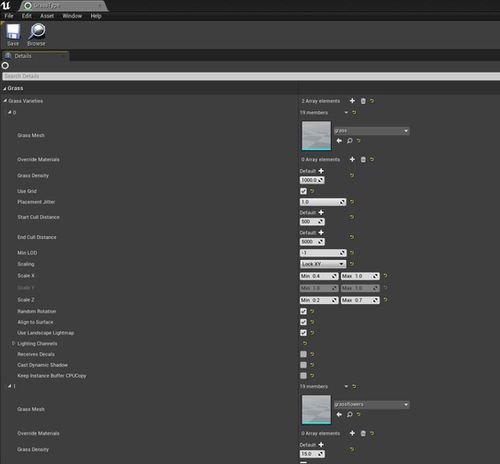Click Start Cull Distance value field
The height and width of the screenshot is (464, 500).
coord(312,222)
